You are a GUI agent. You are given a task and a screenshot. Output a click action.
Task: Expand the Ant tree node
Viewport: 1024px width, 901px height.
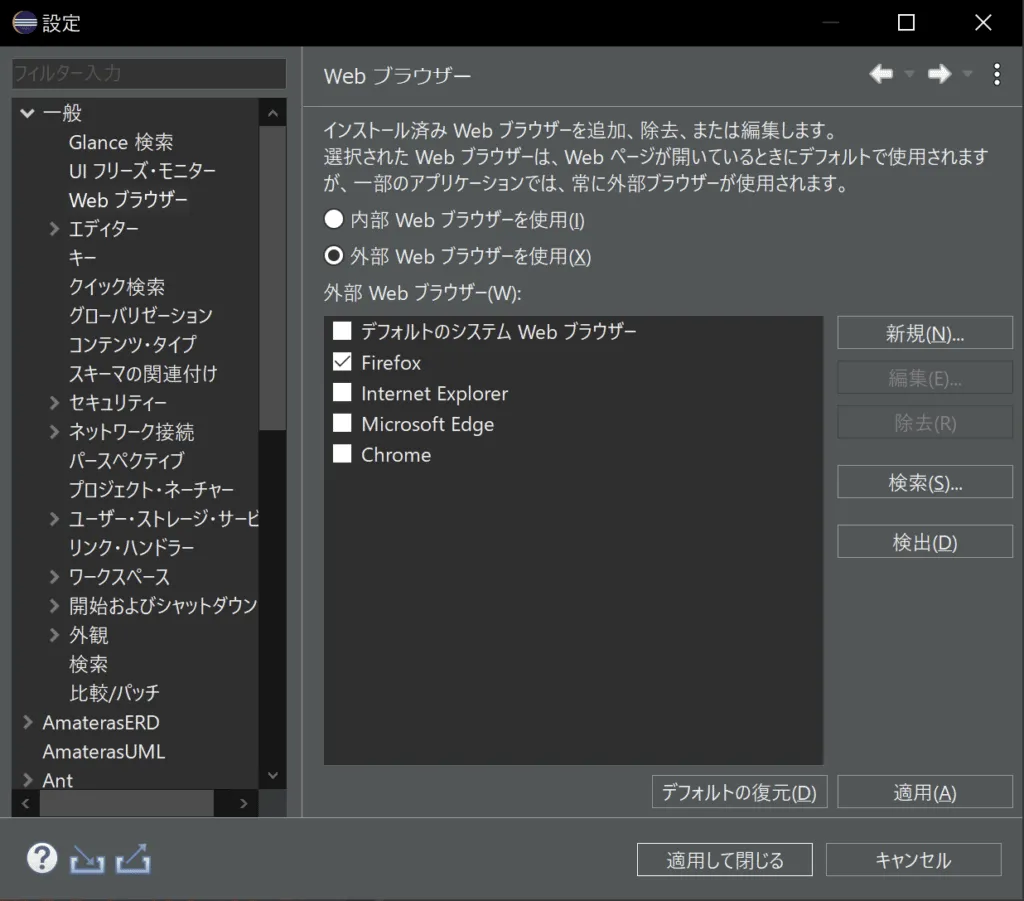click(27, 780)
